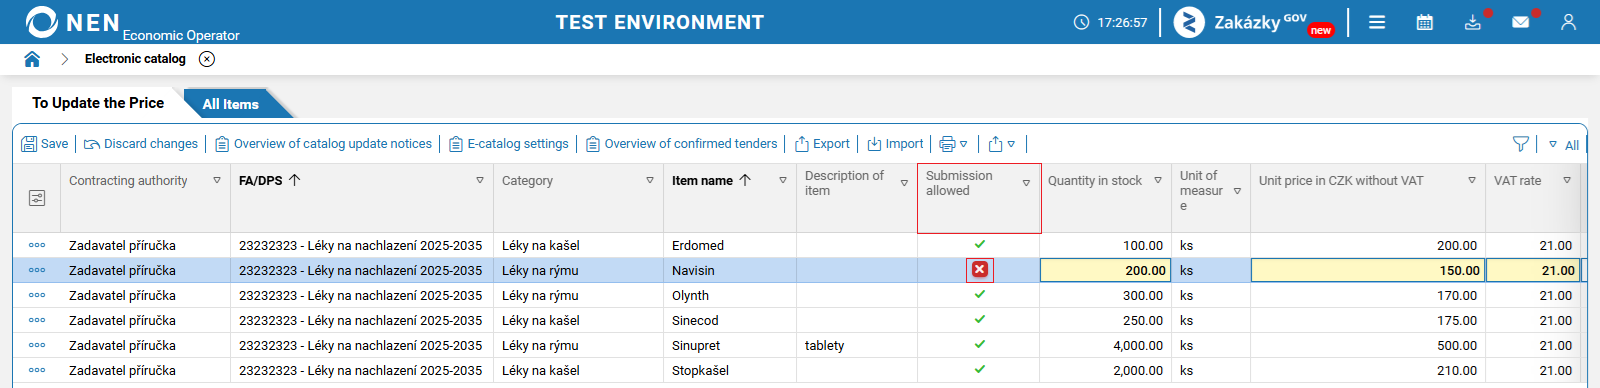Open the print dropdown
Image resolution: width=1600 pixels, height=388 pixels.
pyautogui.click(x=953, y=144)
